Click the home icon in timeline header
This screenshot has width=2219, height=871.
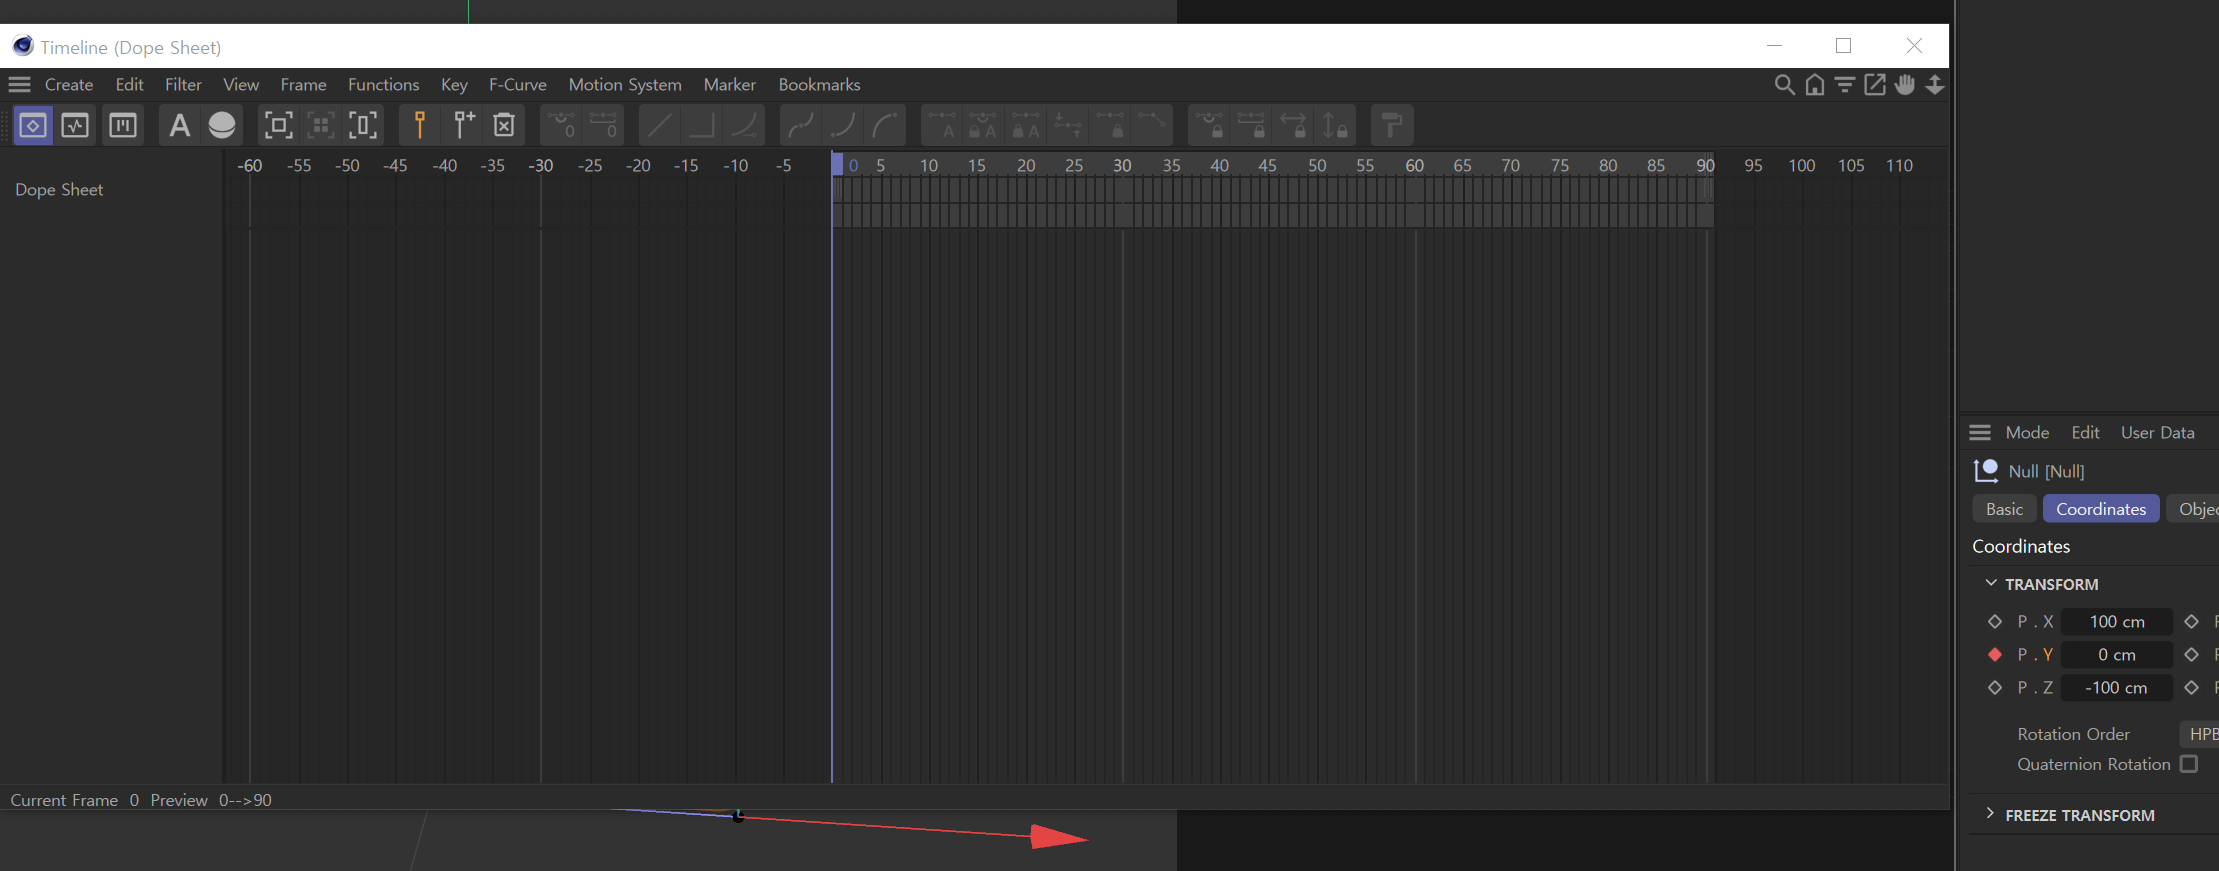point(1815,85)
